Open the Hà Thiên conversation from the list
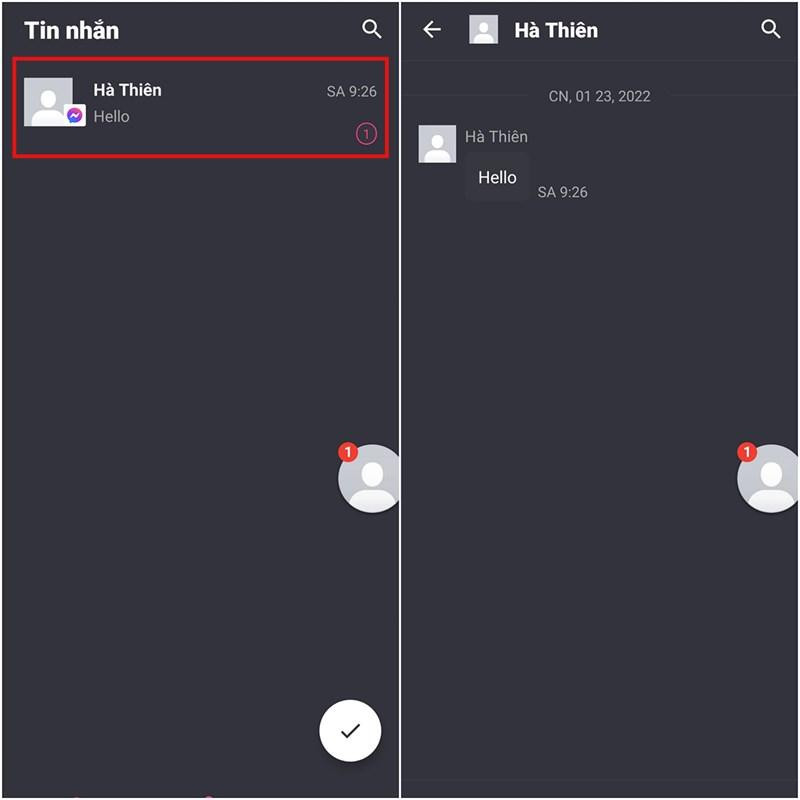800x800 pixels. (x=201, y=107)
